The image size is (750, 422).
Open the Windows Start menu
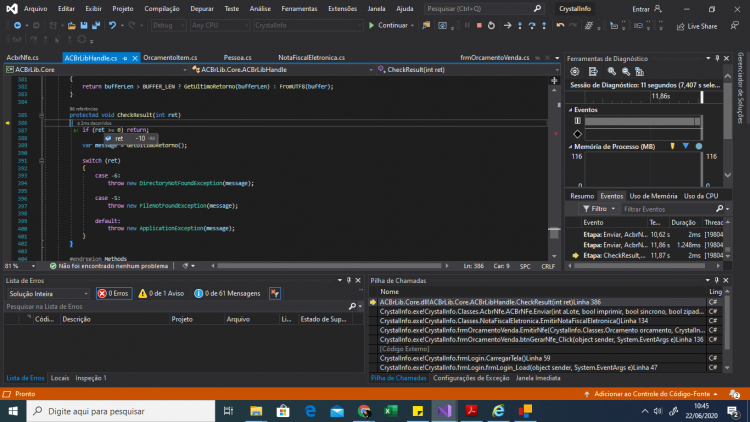point(13,411)
